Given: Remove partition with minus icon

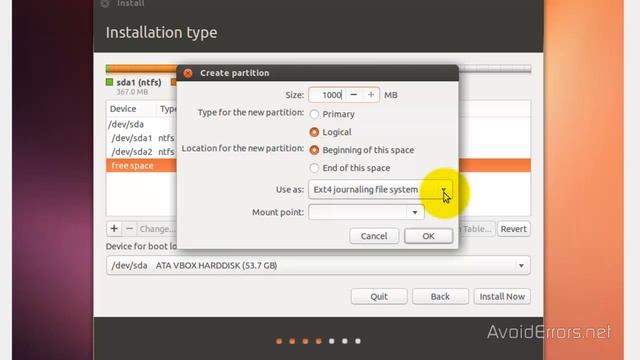Looking at the screenshot, I should pyautogui.click(x=129, y=229).
